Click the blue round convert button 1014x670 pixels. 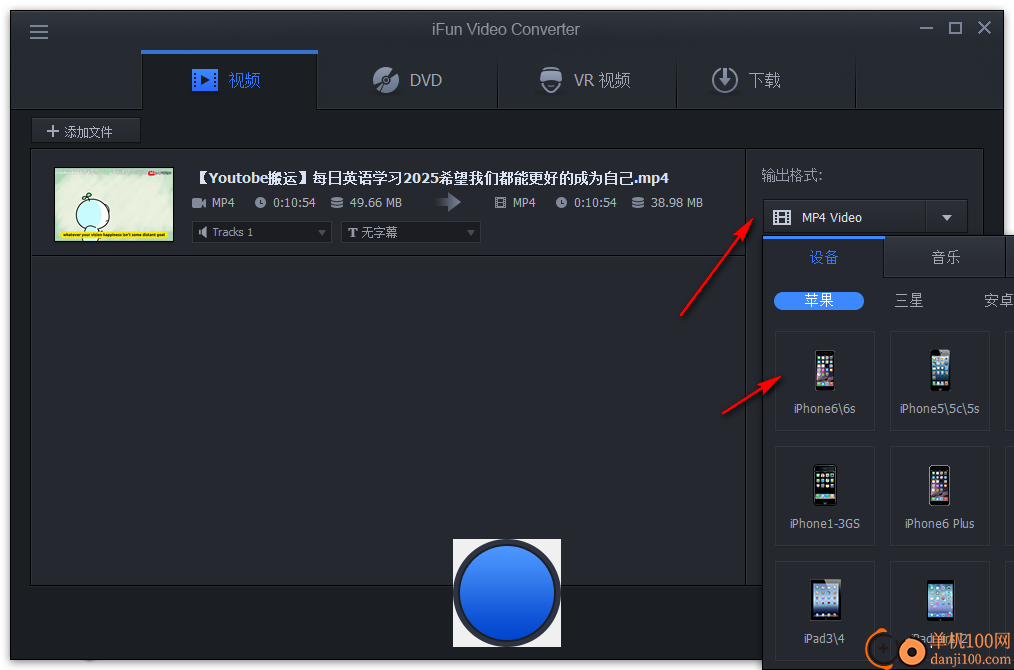click(x=507, y=592)
